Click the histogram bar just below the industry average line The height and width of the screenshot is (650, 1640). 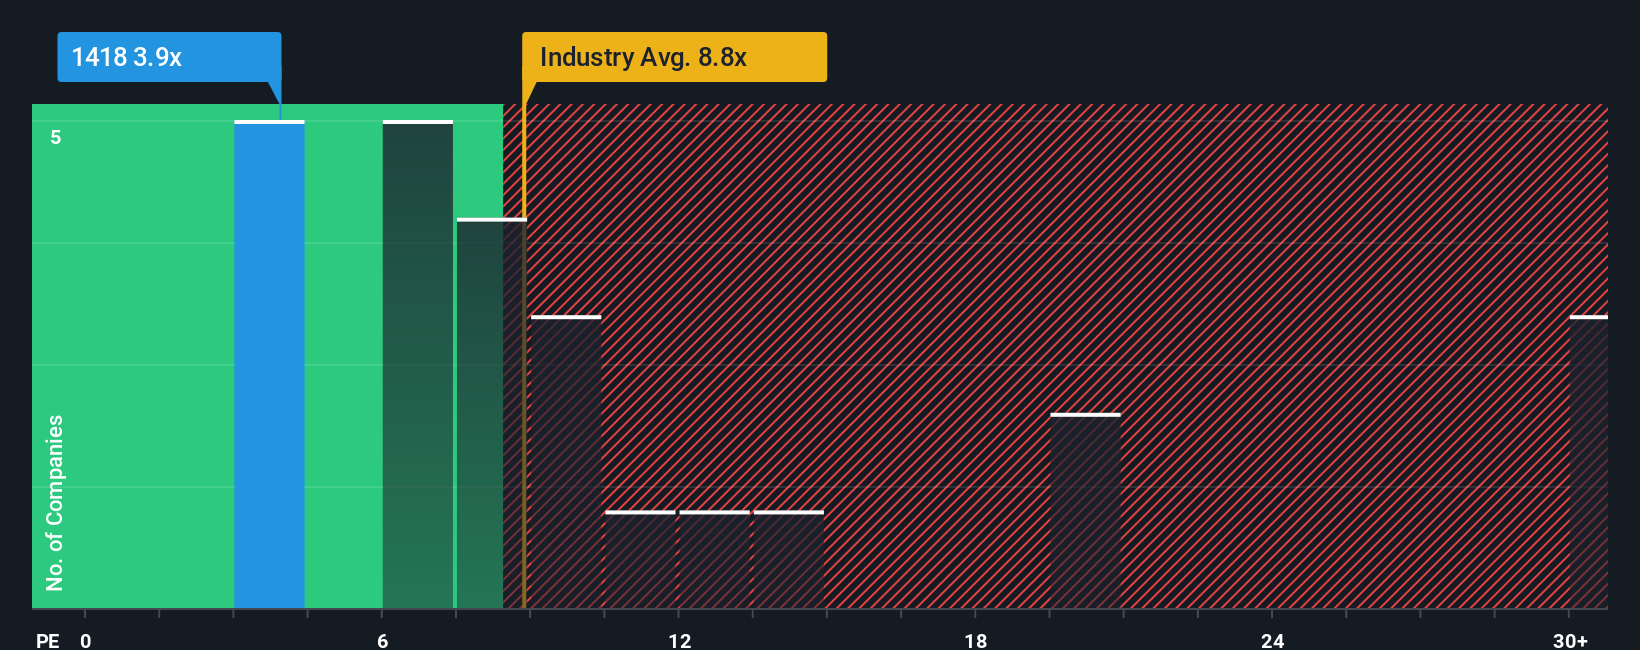coord(491,413)
